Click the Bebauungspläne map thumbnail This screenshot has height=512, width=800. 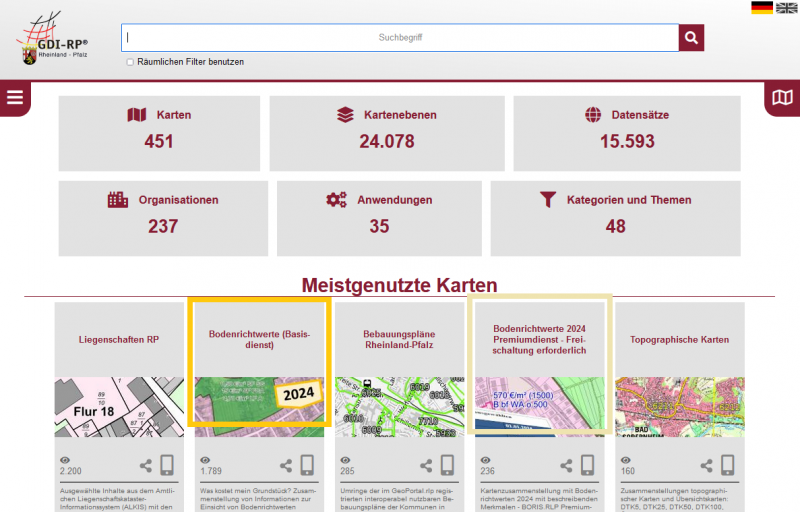[399, 407]
